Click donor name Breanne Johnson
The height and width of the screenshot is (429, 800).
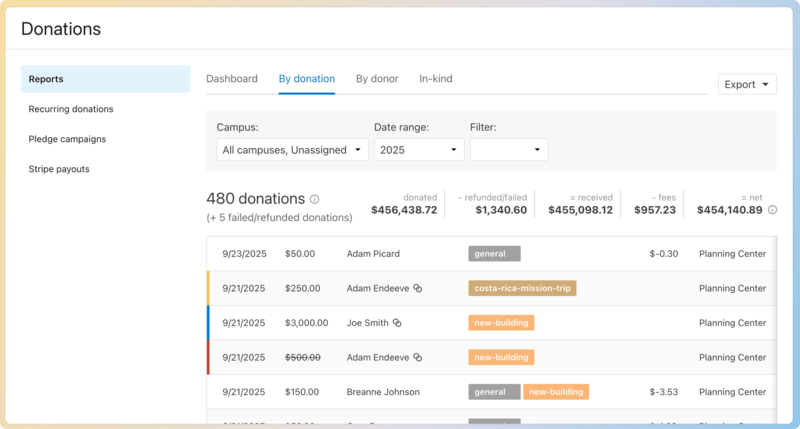383,392
